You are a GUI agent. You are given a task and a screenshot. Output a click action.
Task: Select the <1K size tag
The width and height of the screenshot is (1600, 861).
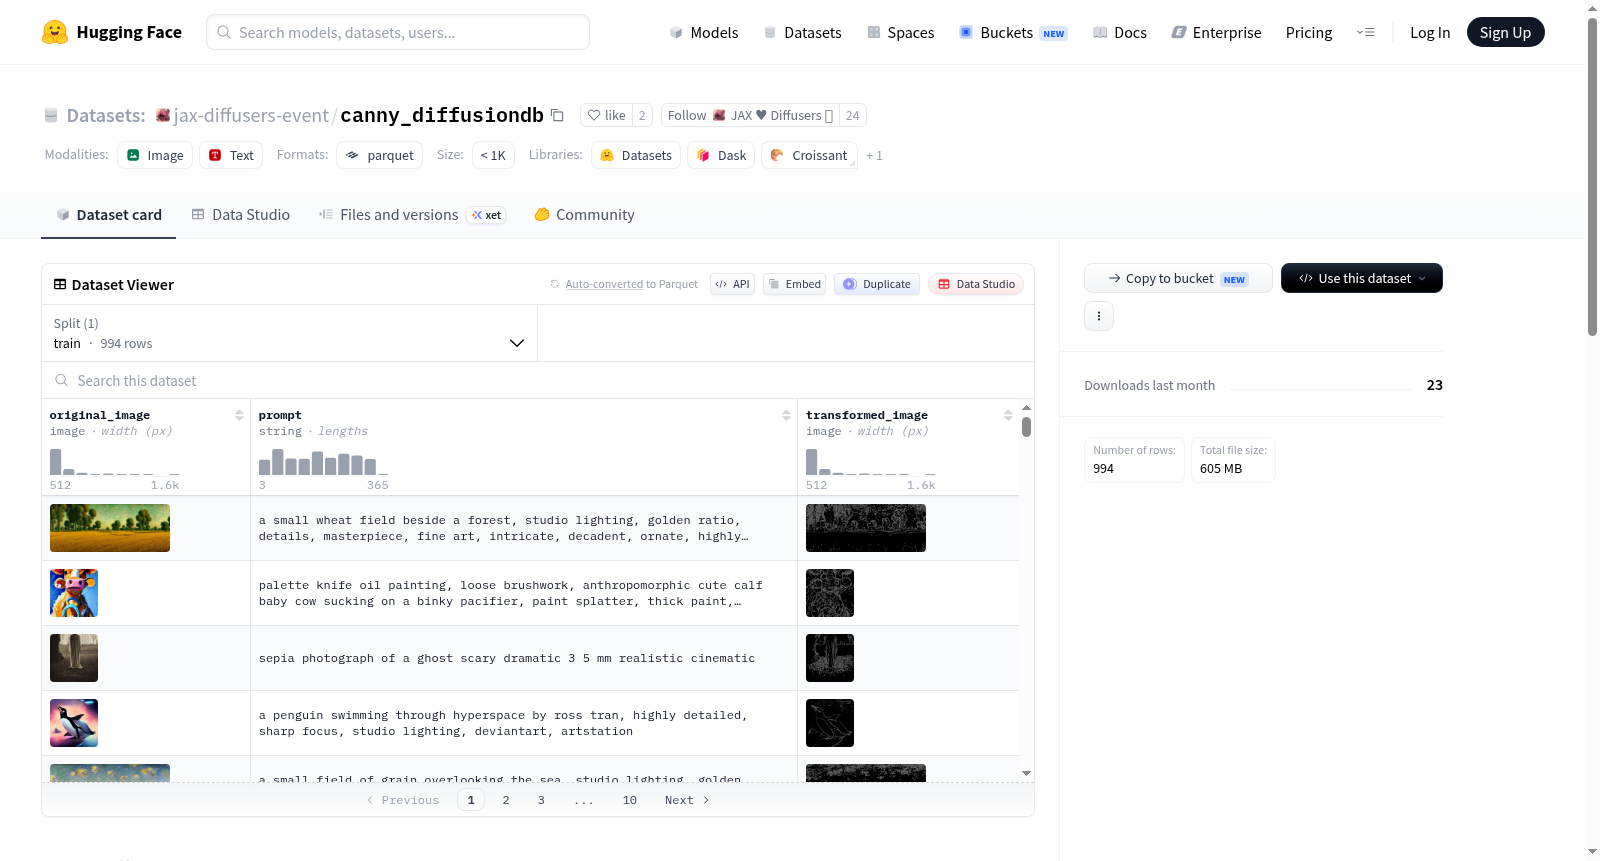click(x=493, y=155)
